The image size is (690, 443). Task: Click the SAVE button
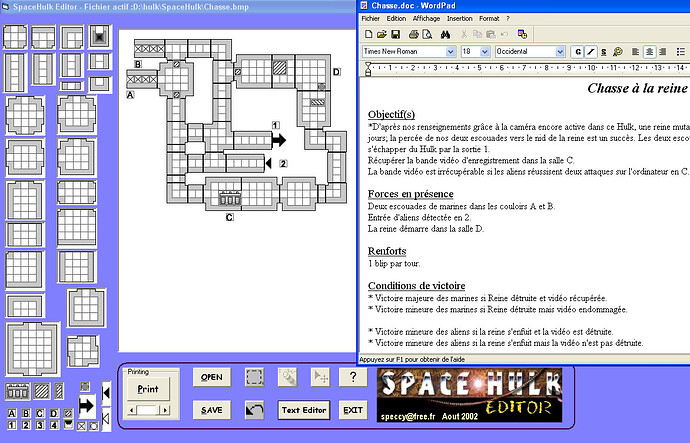[x=212, y=410]
